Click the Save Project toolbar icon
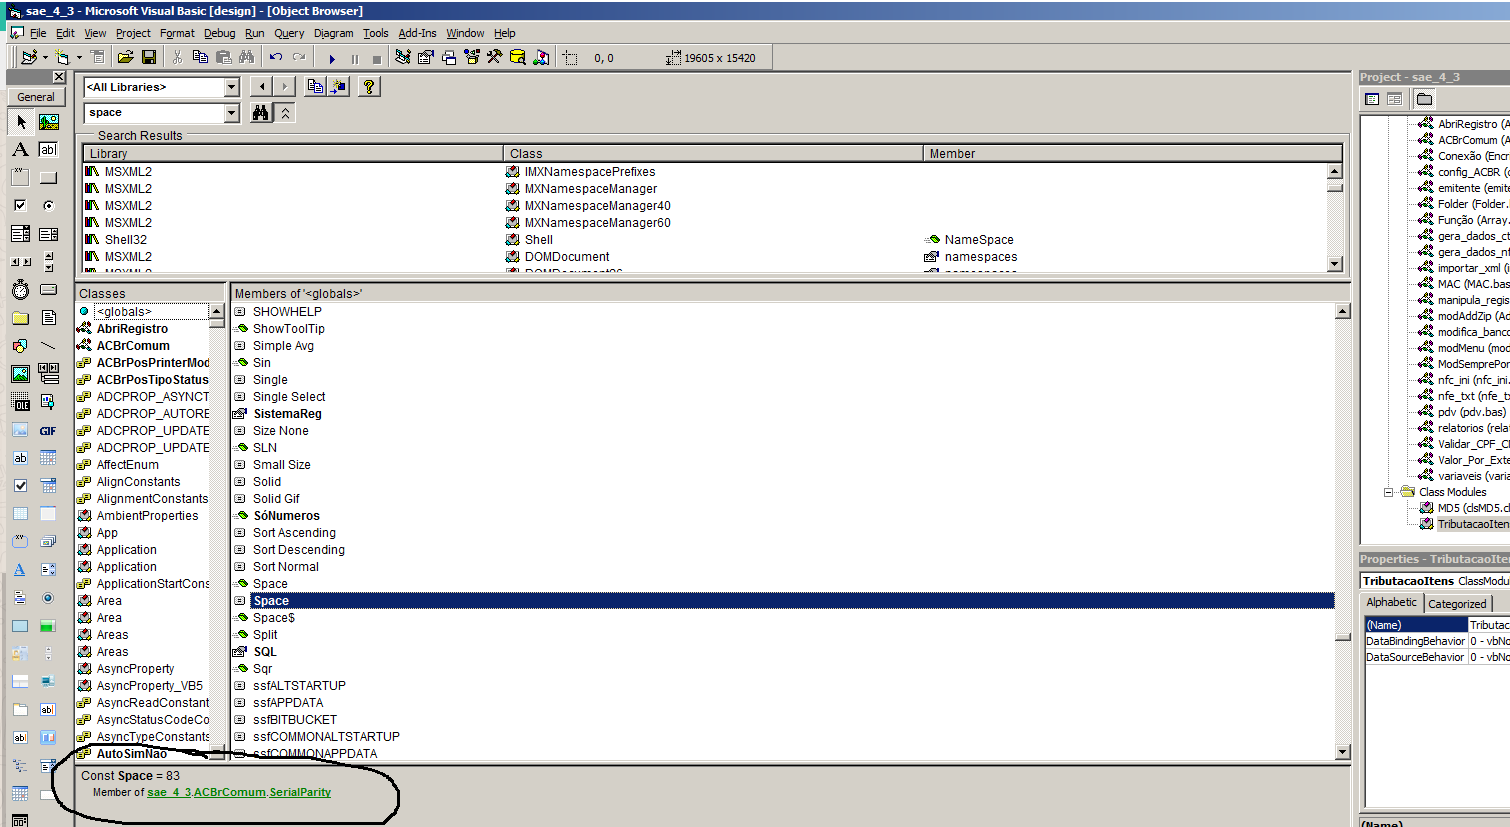The image size is (1510, 827). coord(149,58)
